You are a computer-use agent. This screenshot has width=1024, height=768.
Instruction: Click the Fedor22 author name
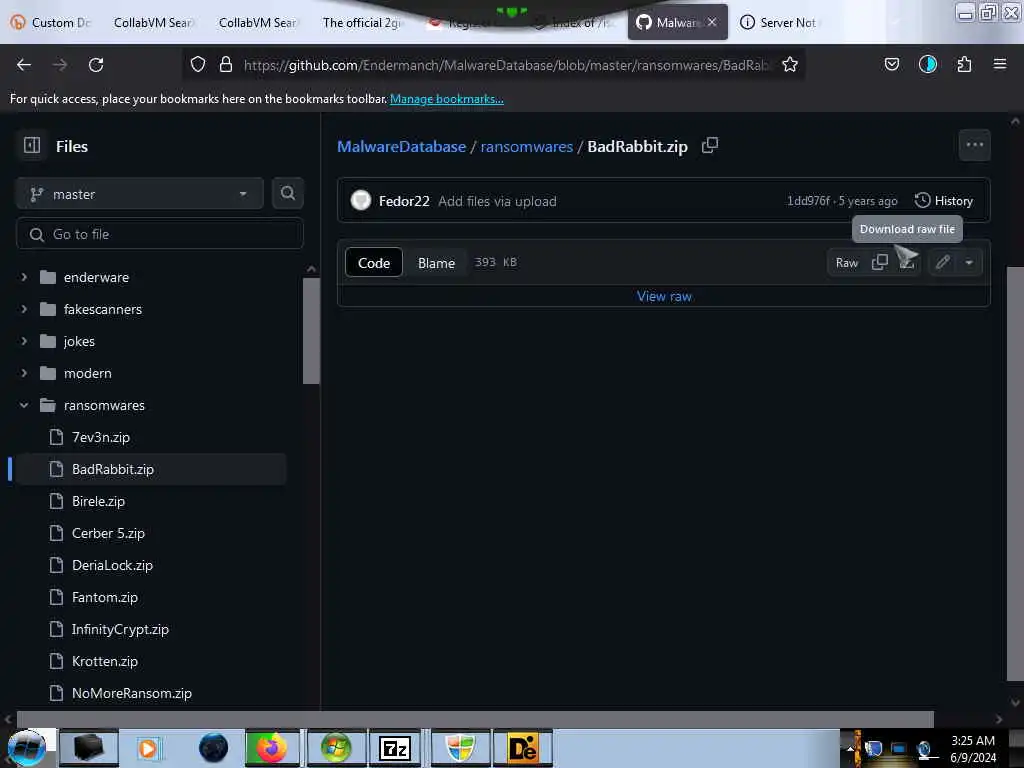click(x=404, y=201)
